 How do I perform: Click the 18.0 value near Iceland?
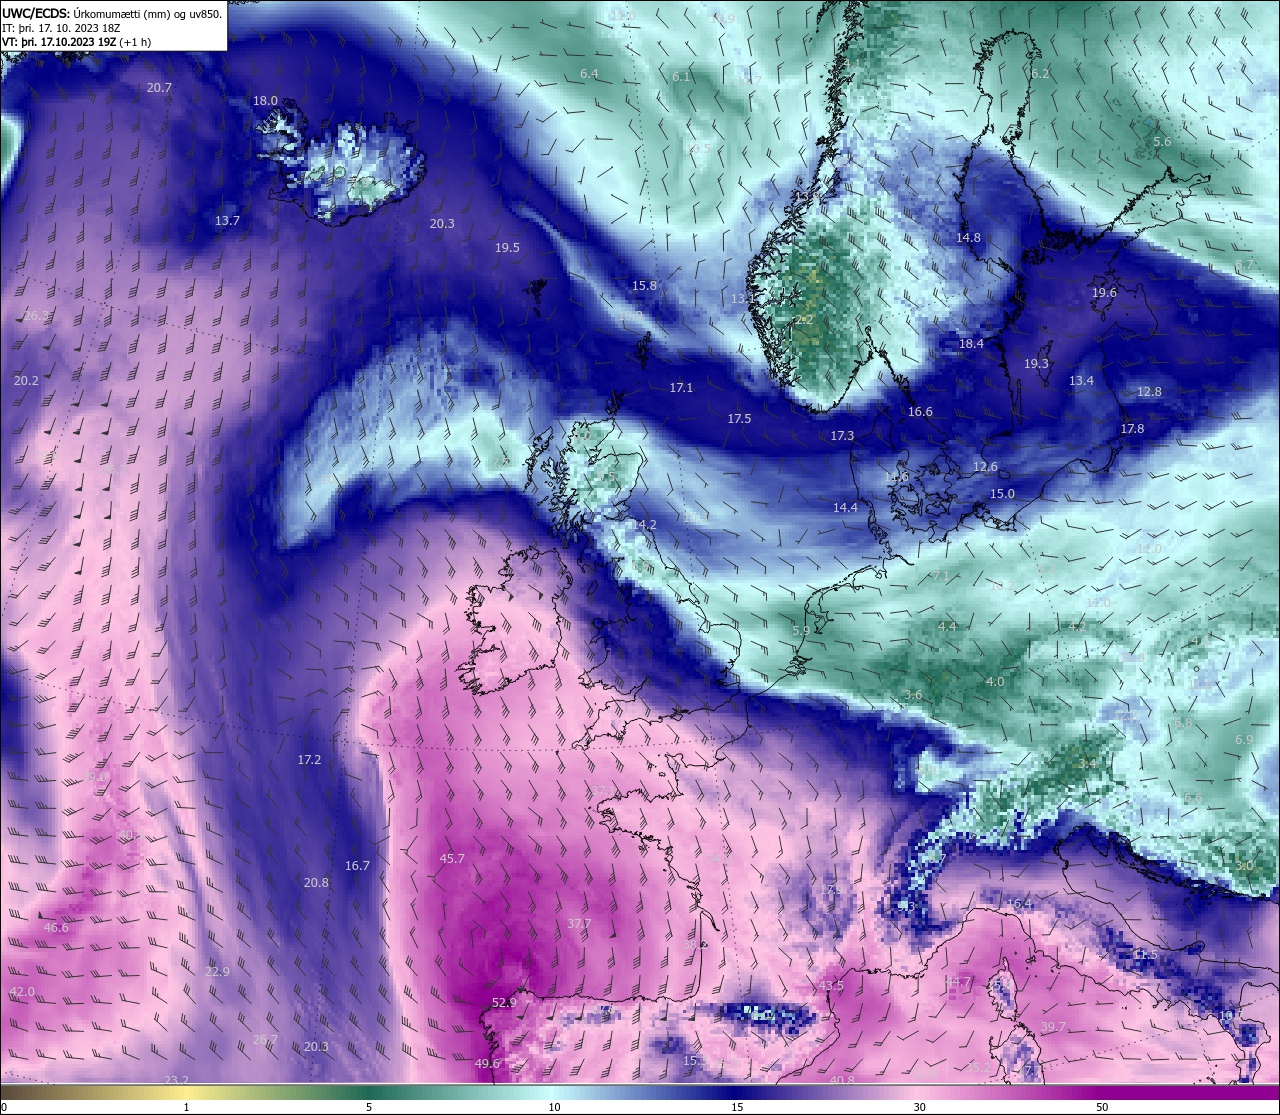265,101
